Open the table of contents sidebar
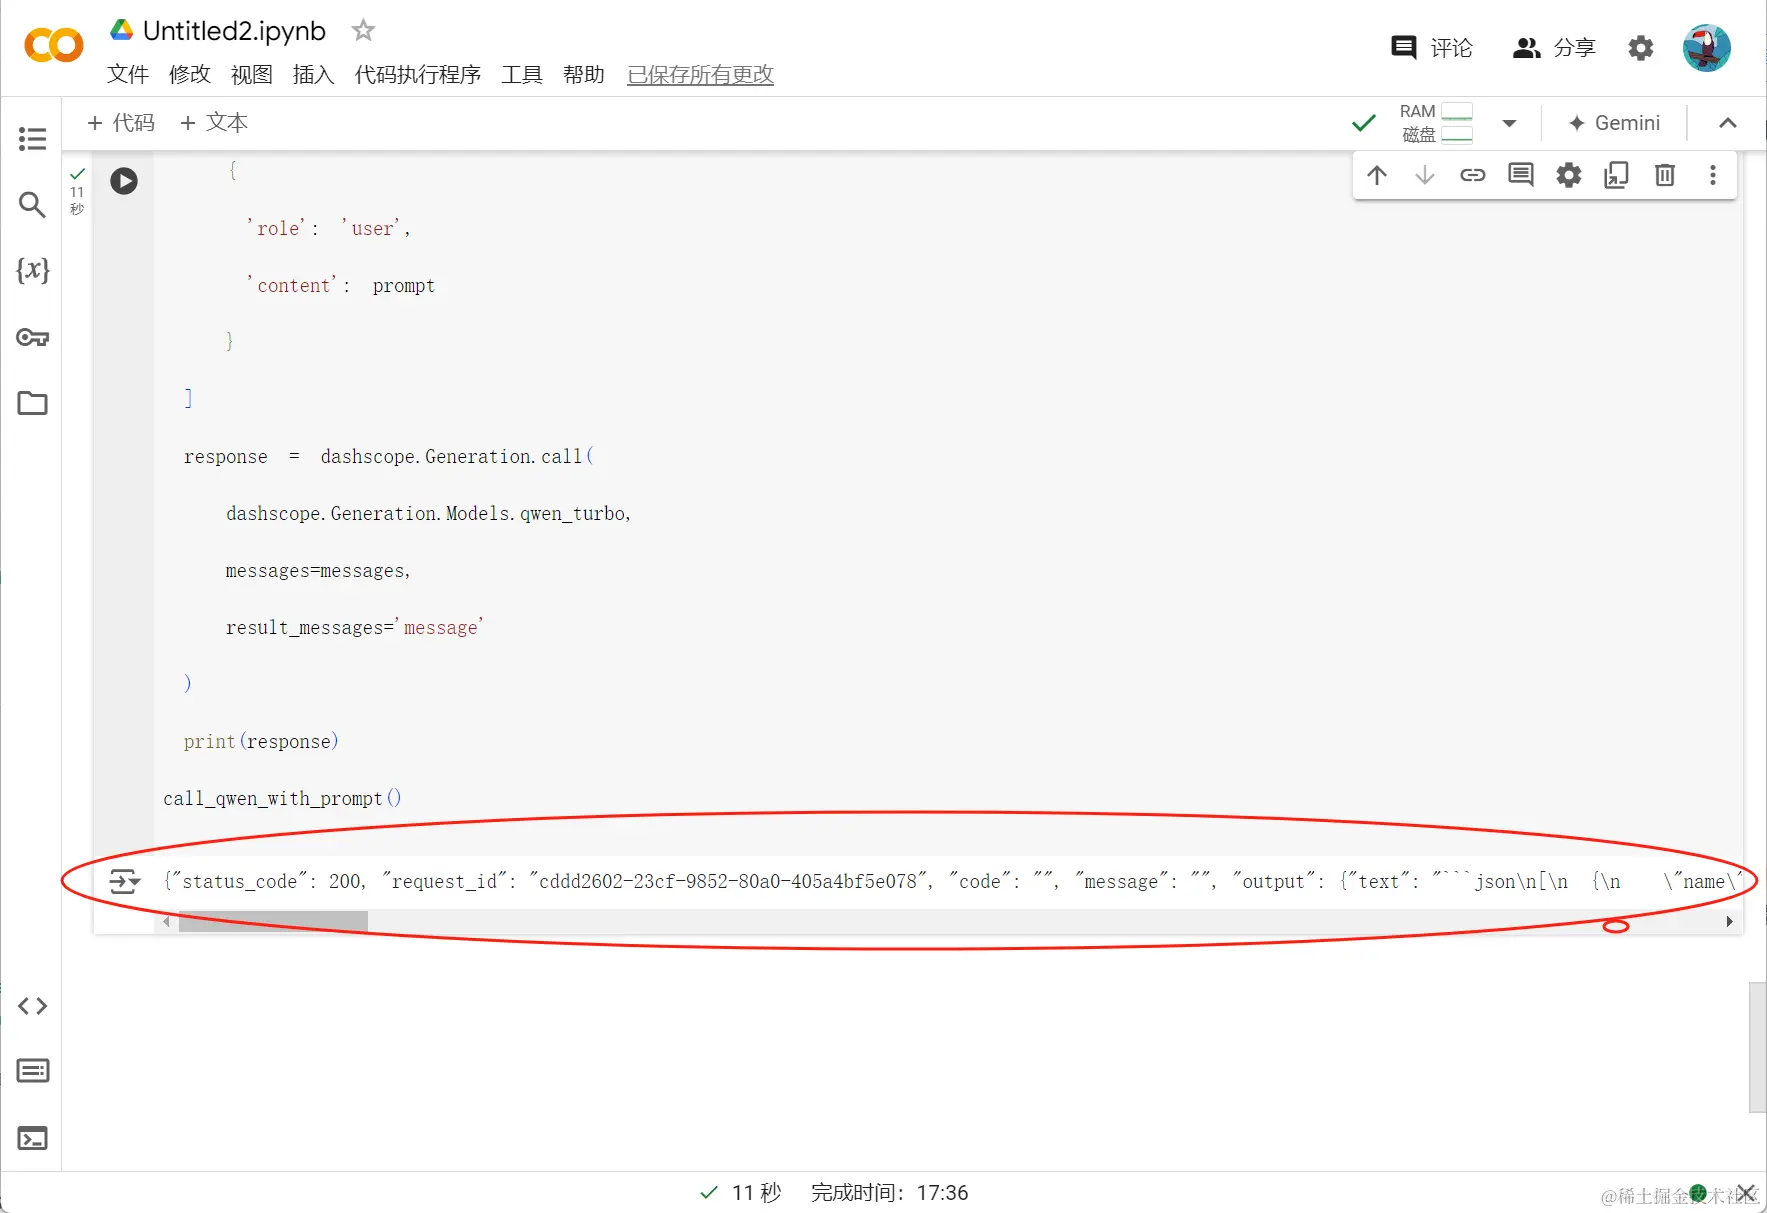The image size is (1767, 1213). (32, 139)
